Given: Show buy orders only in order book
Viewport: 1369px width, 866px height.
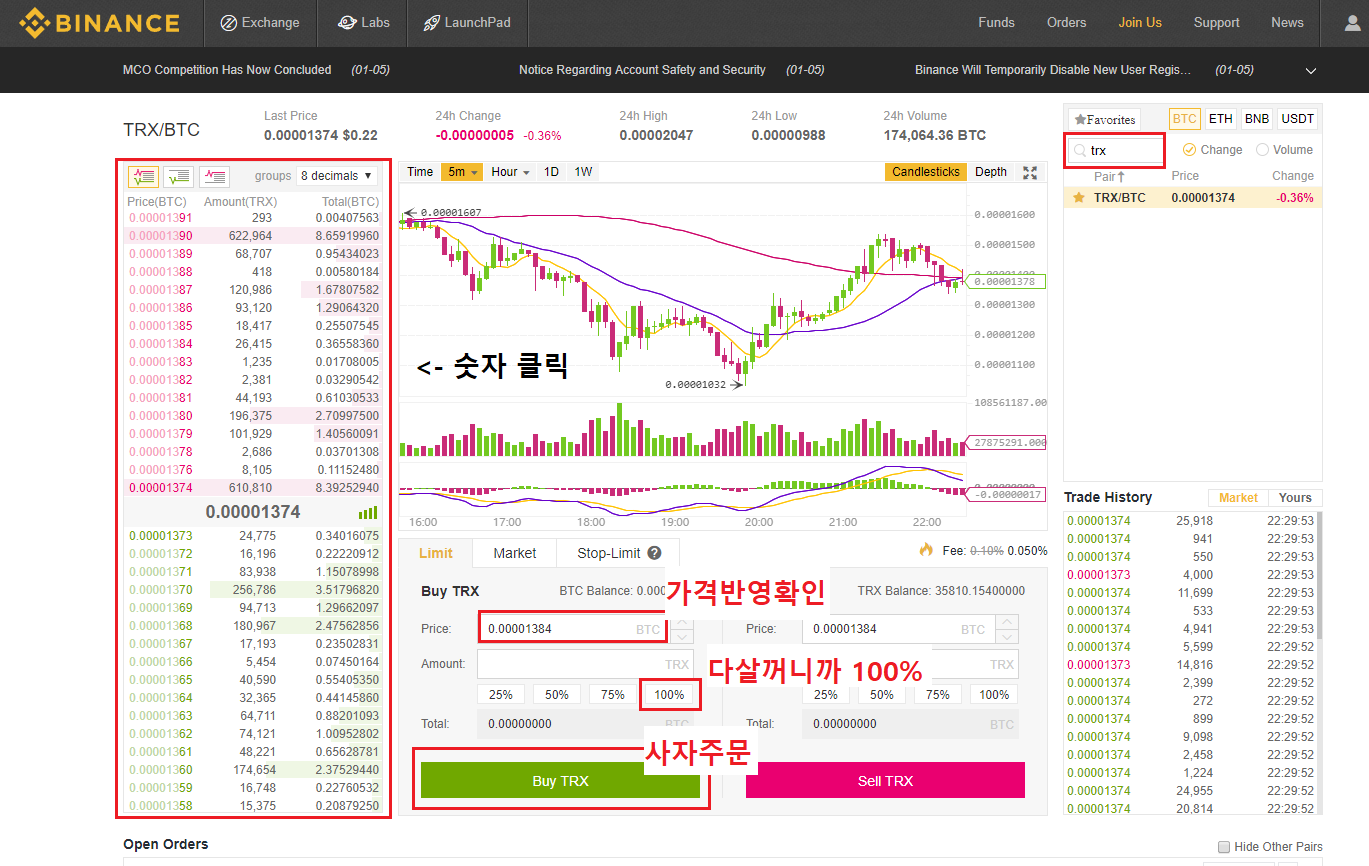Looking at the screenshot, I should pos(179,177).
